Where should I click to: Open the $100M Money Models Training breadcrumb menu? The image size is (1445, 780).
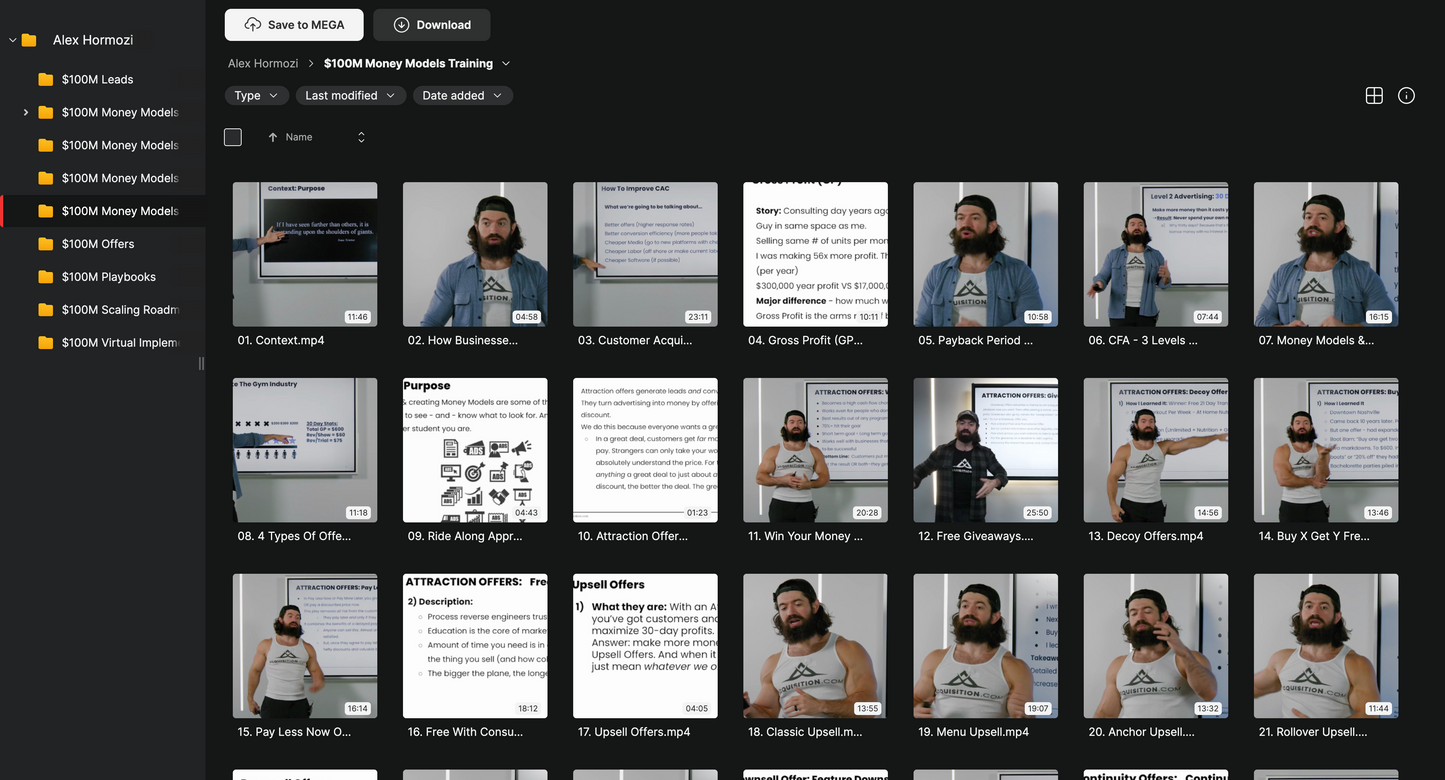pos(506,64)
